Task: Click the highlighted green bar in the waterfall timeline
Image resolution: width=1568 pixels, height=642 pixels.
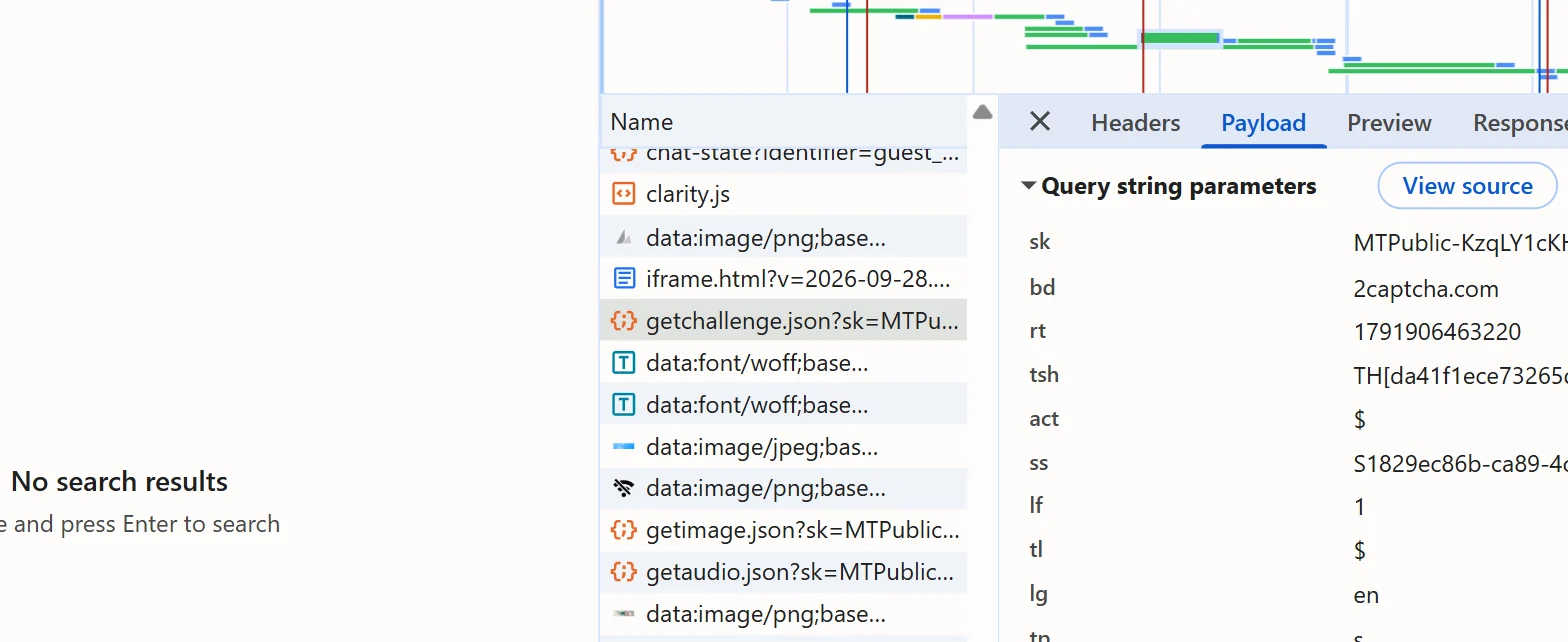Action: (x=1180, y=38)
